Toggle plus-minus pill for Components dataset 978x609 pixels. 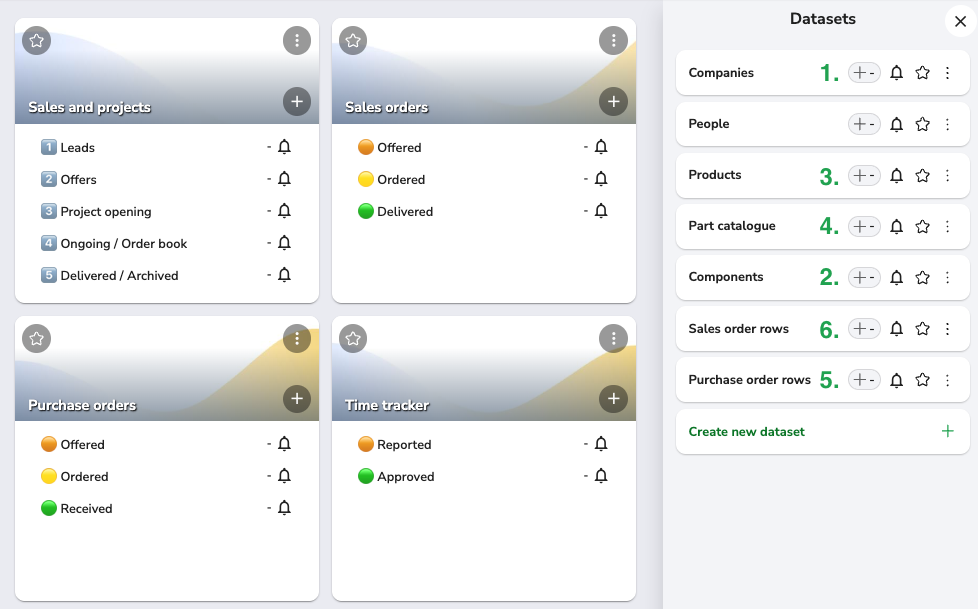[864, 277]
